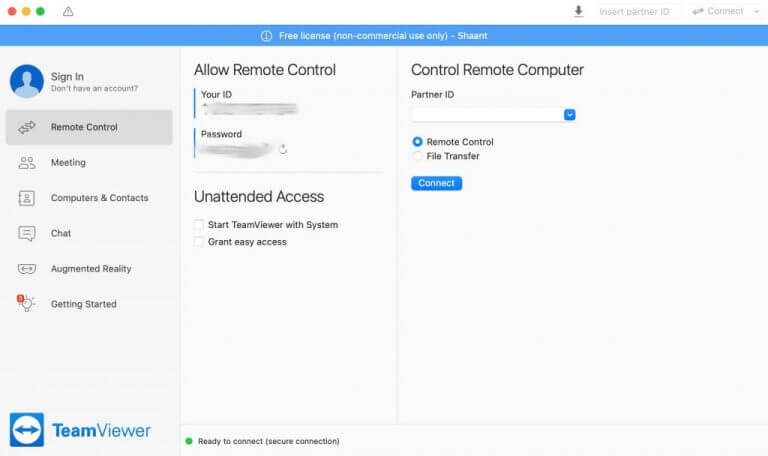Image resolution: width=768 pixels, height=456 pixels.
Task: Click the Meeting people icon in sidebar
Action: (x=27, y=163)
